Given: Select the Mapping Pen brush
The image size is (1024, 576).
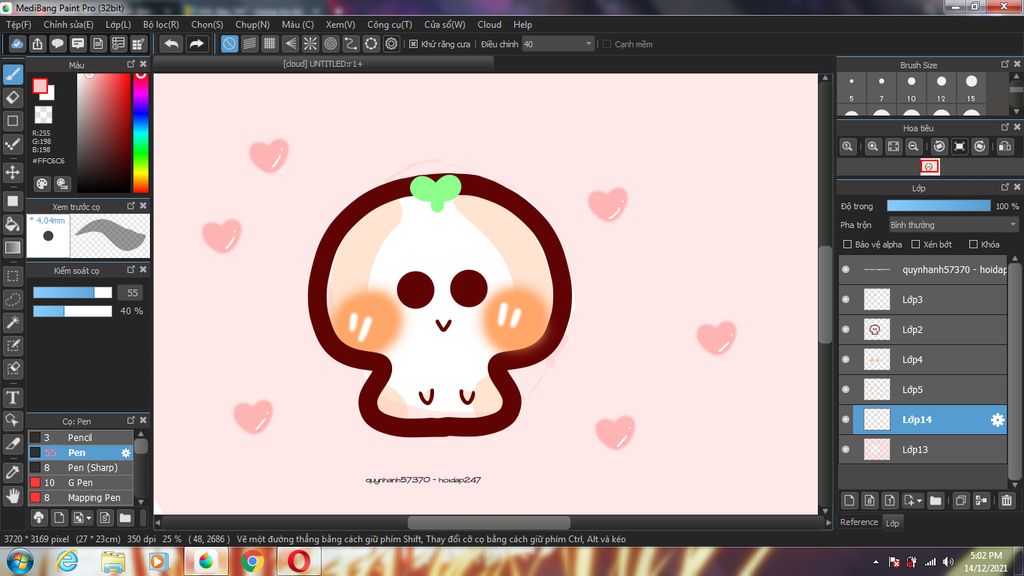Looking at the screenshot, I should [81, 498].
